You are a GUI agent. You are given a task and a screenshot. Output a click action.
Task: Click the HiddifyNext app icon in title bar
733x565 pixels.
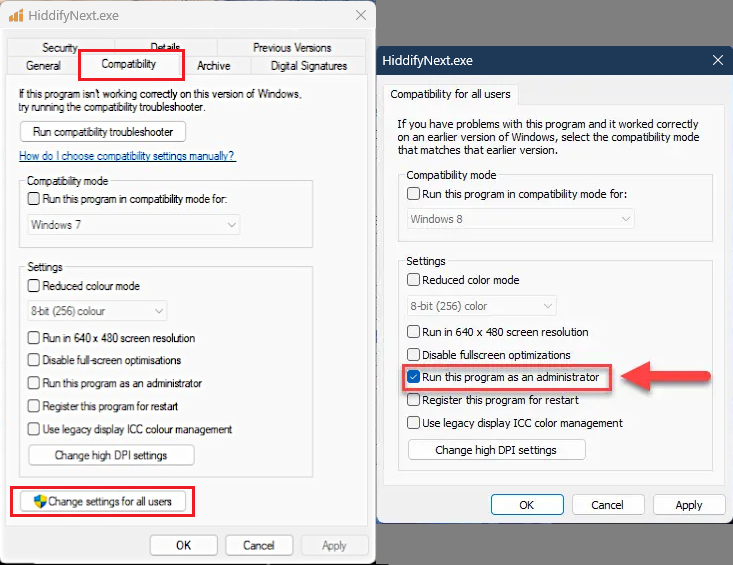(x=15, y=16)
